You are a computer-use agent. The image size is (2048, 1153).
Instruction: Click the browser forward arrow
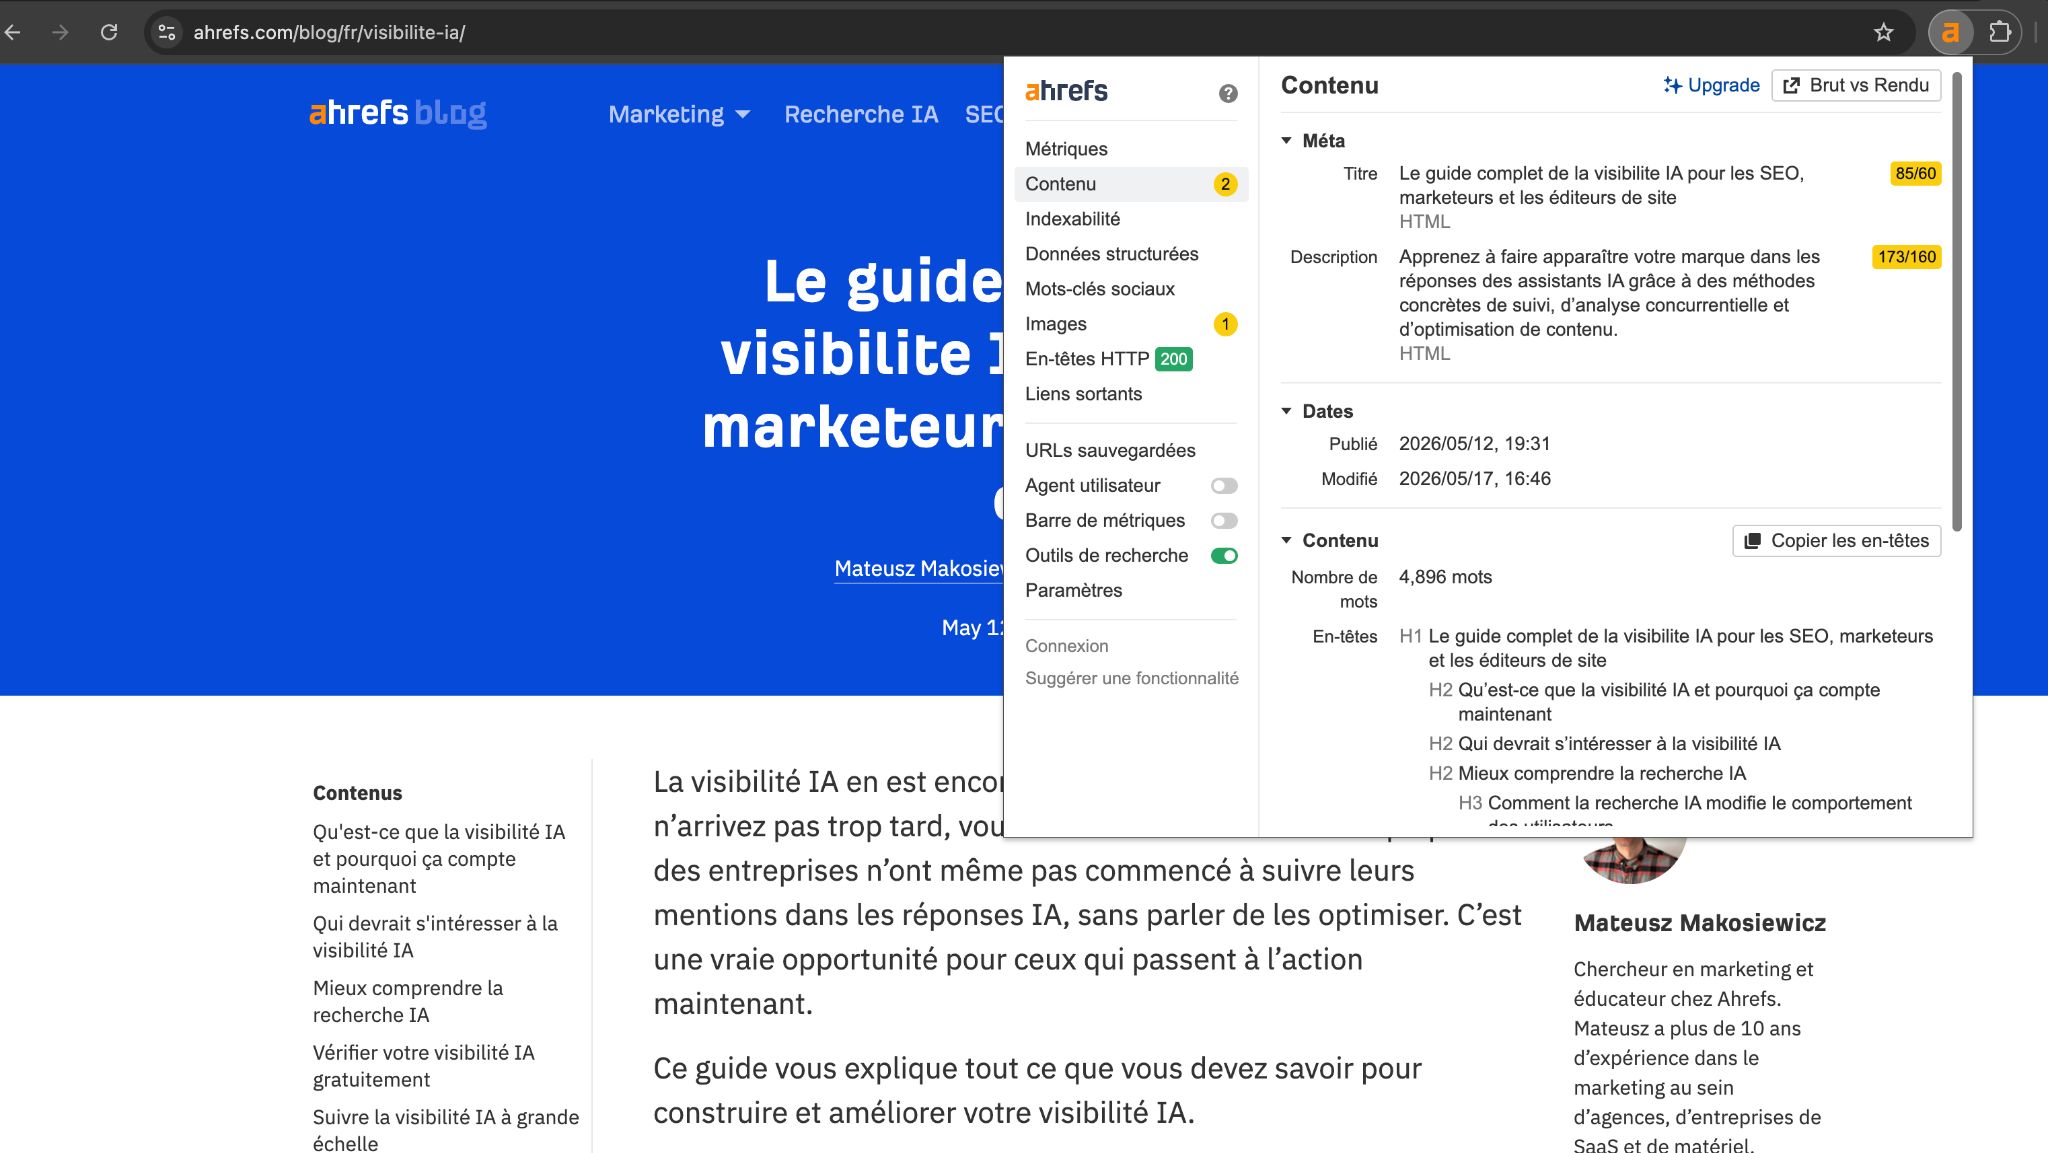[61, 32]
